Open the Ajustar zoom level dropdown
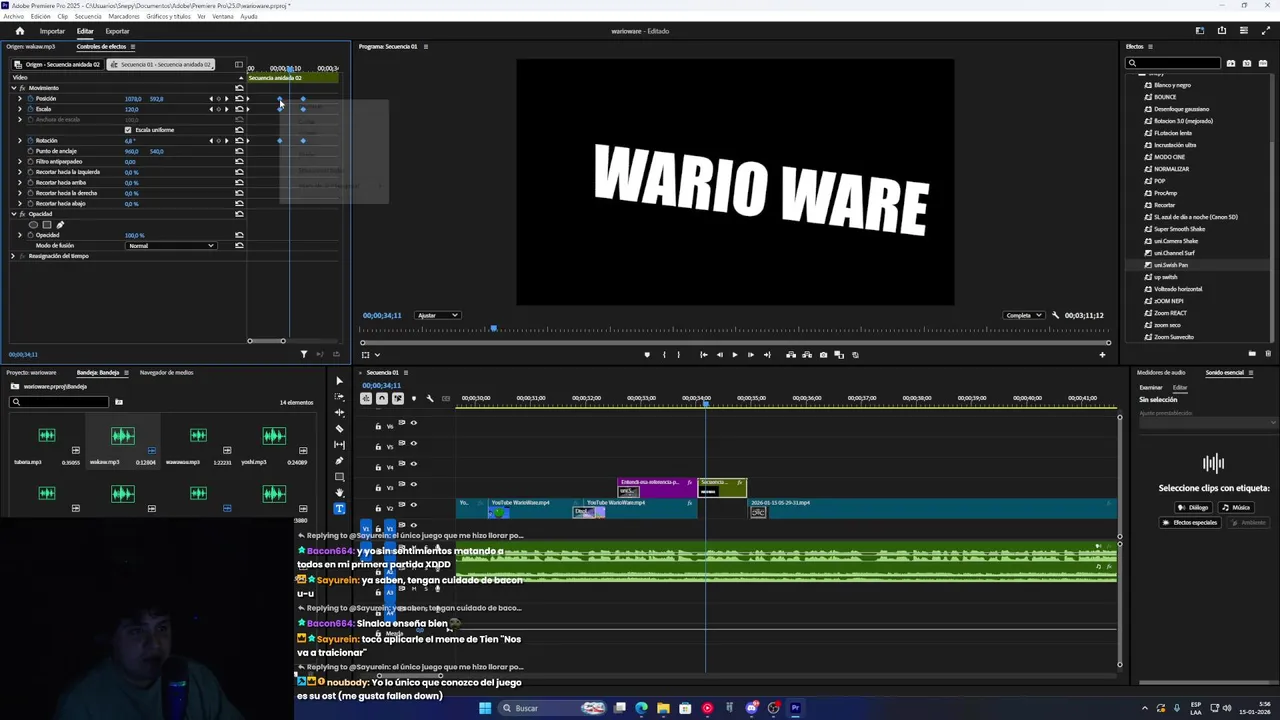The height and width of the screenshot is (720, 1280). (x=438, y=315)
